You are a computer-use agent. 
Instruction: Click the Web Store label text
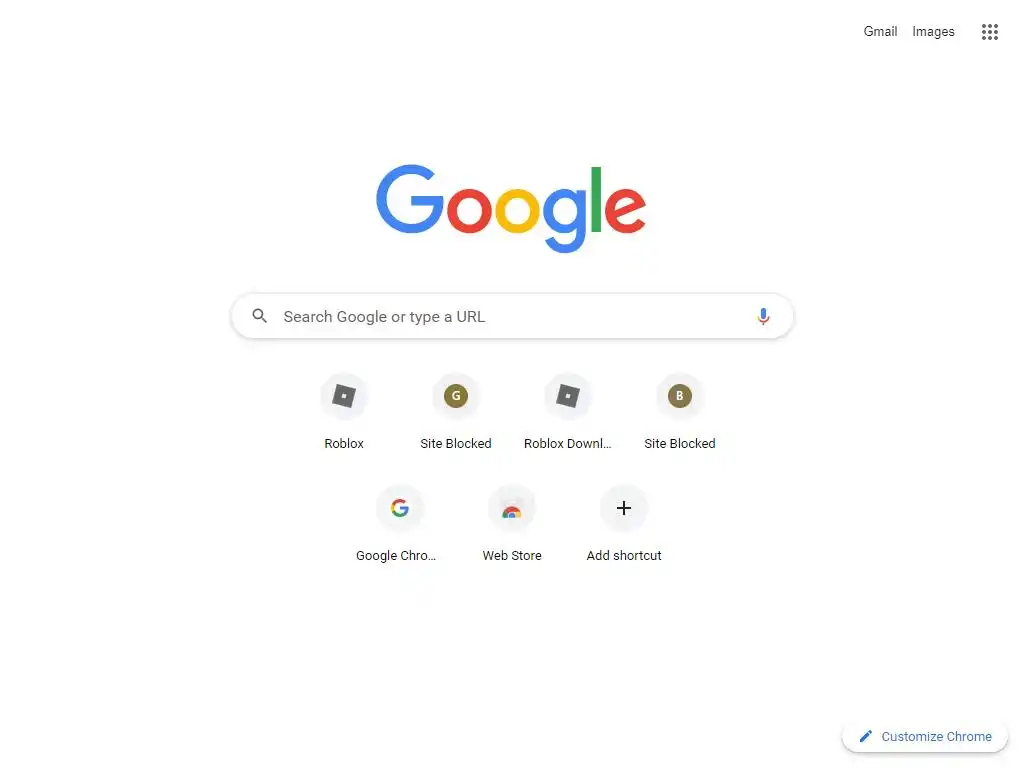click(x=512, y=556)
